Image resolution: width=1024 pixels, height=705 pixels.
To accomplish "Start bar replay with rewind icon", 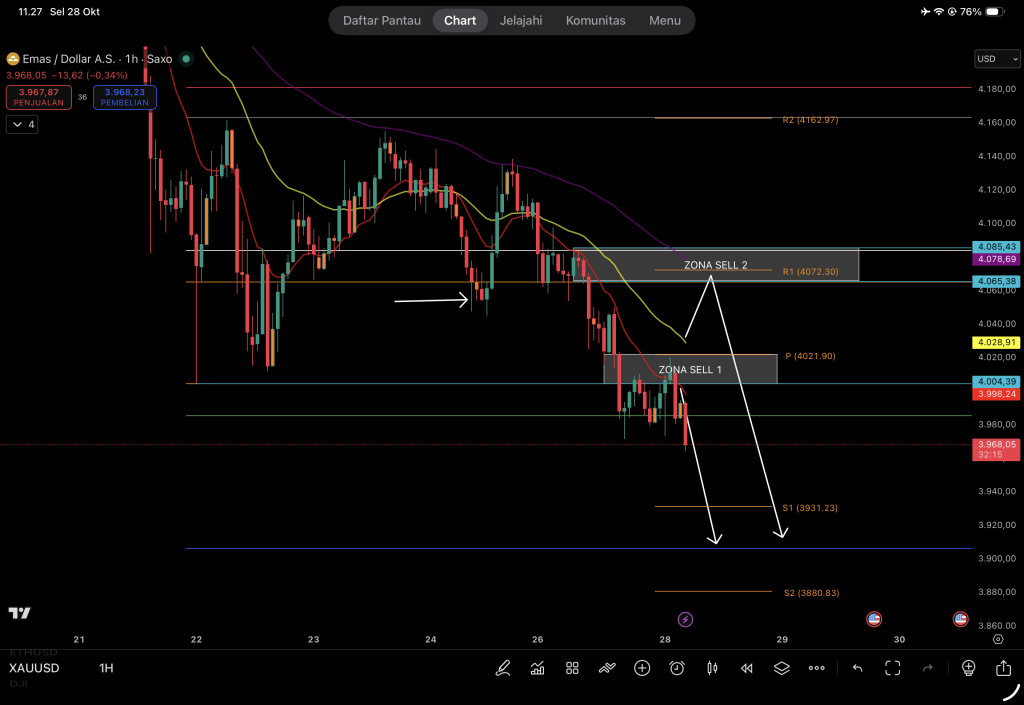I will coord(746,668).
